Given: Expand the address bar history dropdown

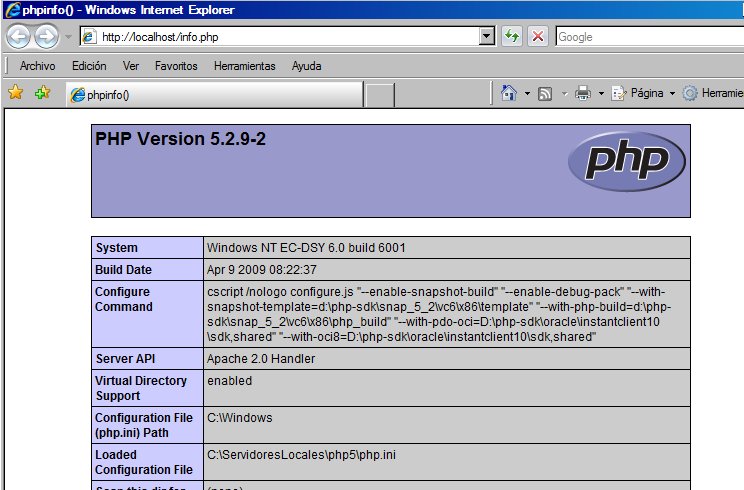Looking at the screenshot, I should [x=487, y=37].
